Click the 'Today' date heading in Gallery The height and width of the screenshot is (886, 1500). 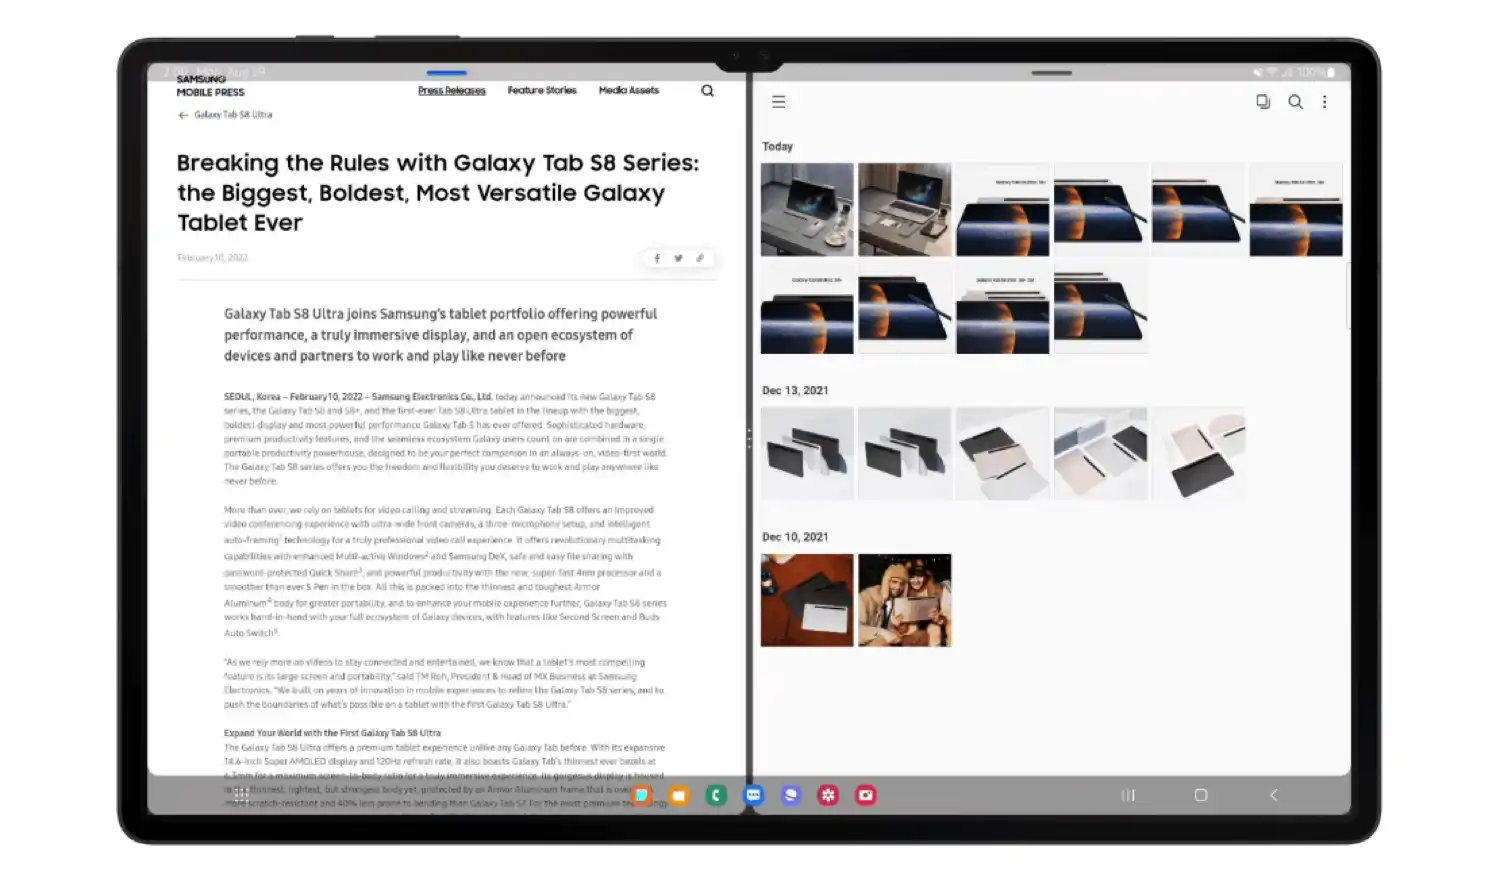[x=777, y=147]
